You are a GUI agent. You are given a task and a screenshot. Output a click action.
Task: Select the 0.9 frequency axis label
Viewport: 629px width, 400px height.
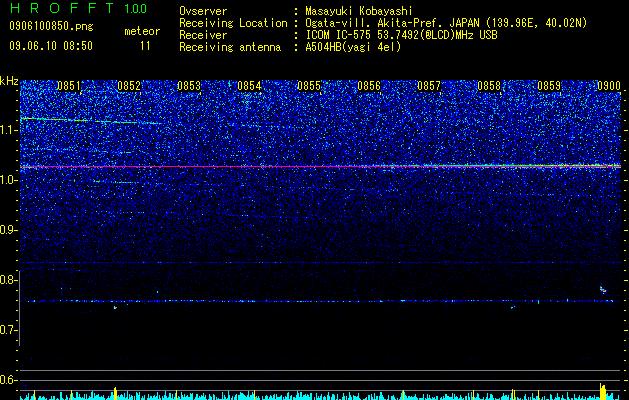(x=9, y=230)
